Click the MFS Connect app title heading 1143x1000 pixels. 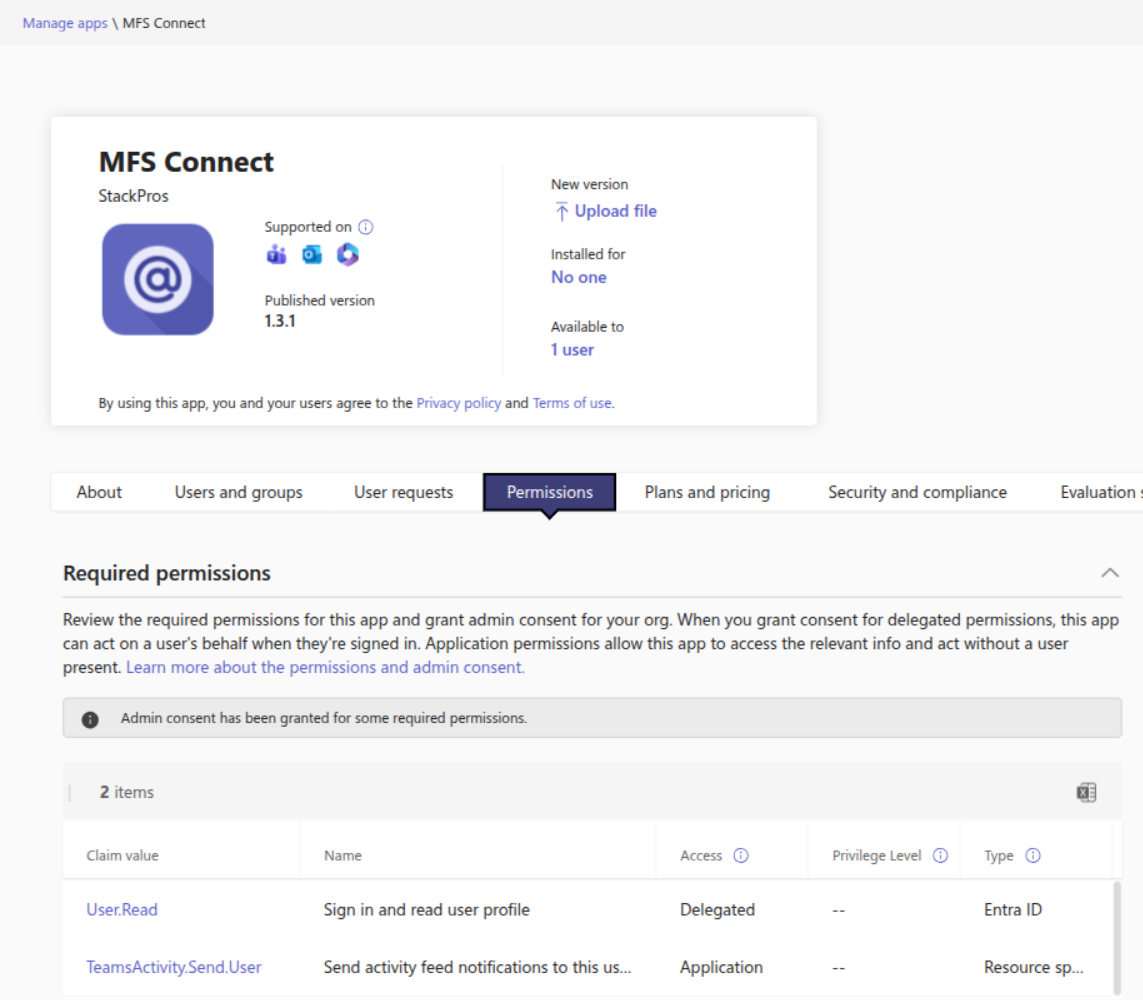click(187, 162)
